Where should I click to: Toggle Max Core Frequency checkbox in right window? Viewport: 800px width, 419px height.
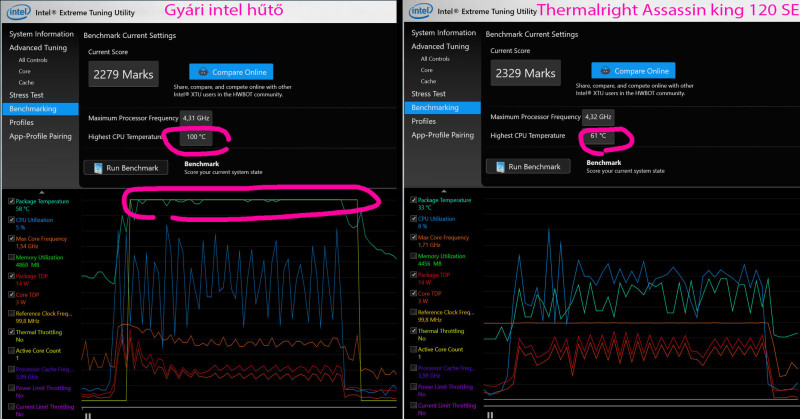point(413,237)
